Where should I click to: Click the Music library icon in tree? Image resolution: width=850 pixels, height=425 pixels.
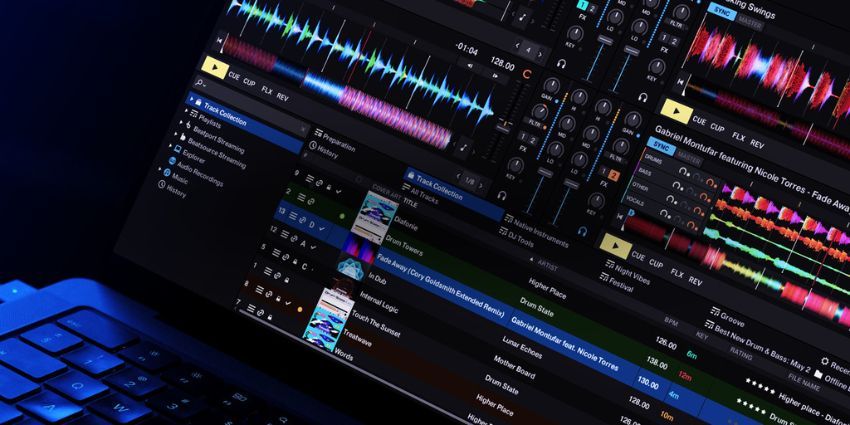[166, 173]
